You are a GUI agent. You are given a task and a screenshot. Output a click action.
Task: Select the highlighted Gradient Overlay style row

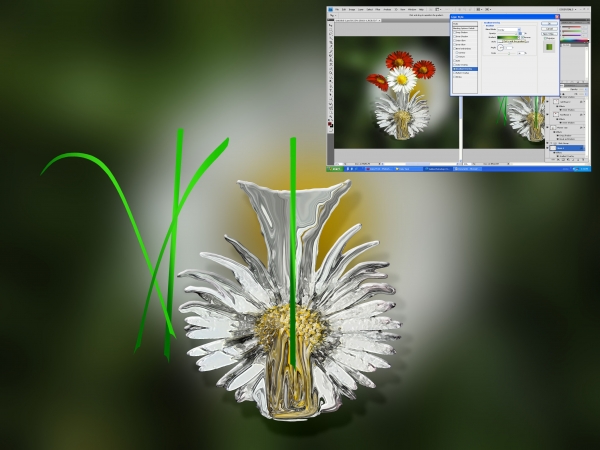pos(465,69)
